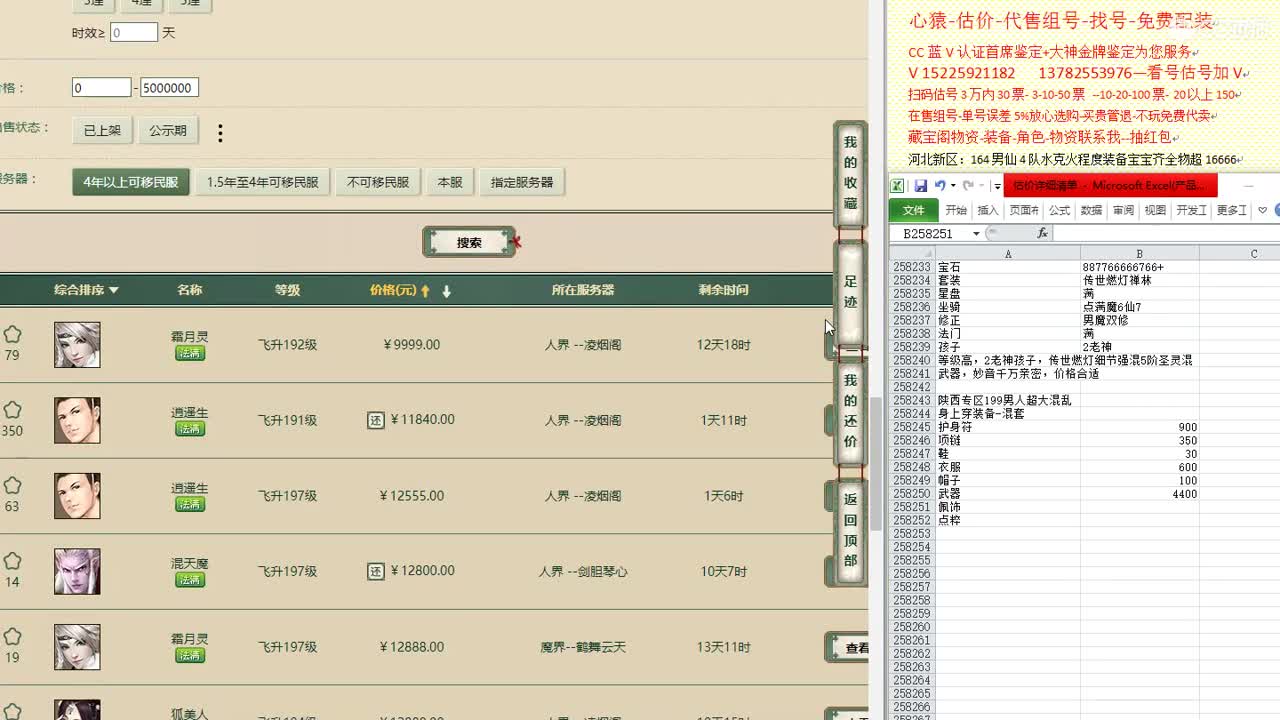
Task: Sort price ascending with up arrow
Action: pos(425,291)
